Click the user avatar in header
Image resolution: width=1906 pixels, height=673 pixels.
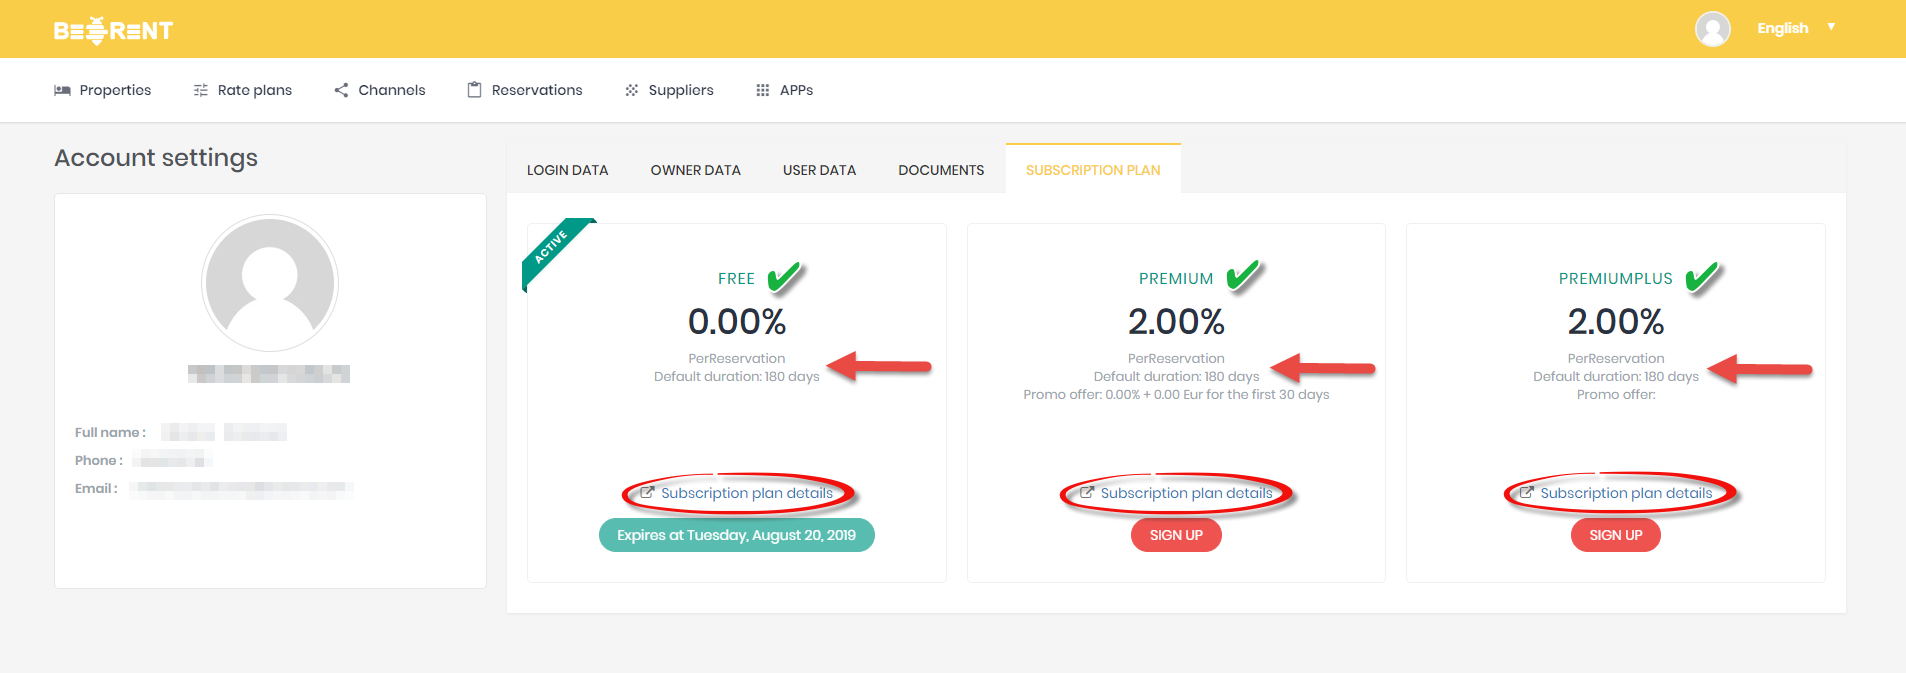(x=1712, y=29)
